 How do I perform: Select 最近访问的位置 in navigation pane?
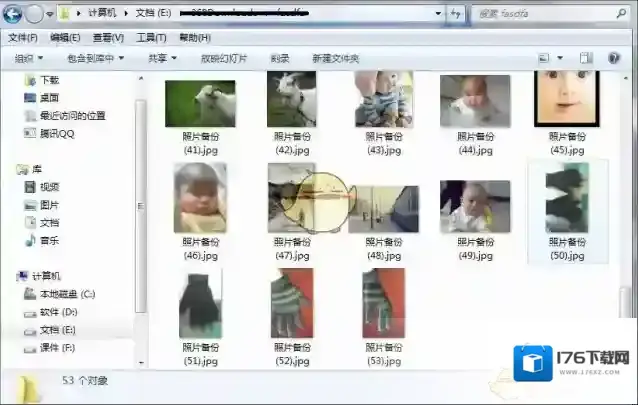(x=65, y=116)
